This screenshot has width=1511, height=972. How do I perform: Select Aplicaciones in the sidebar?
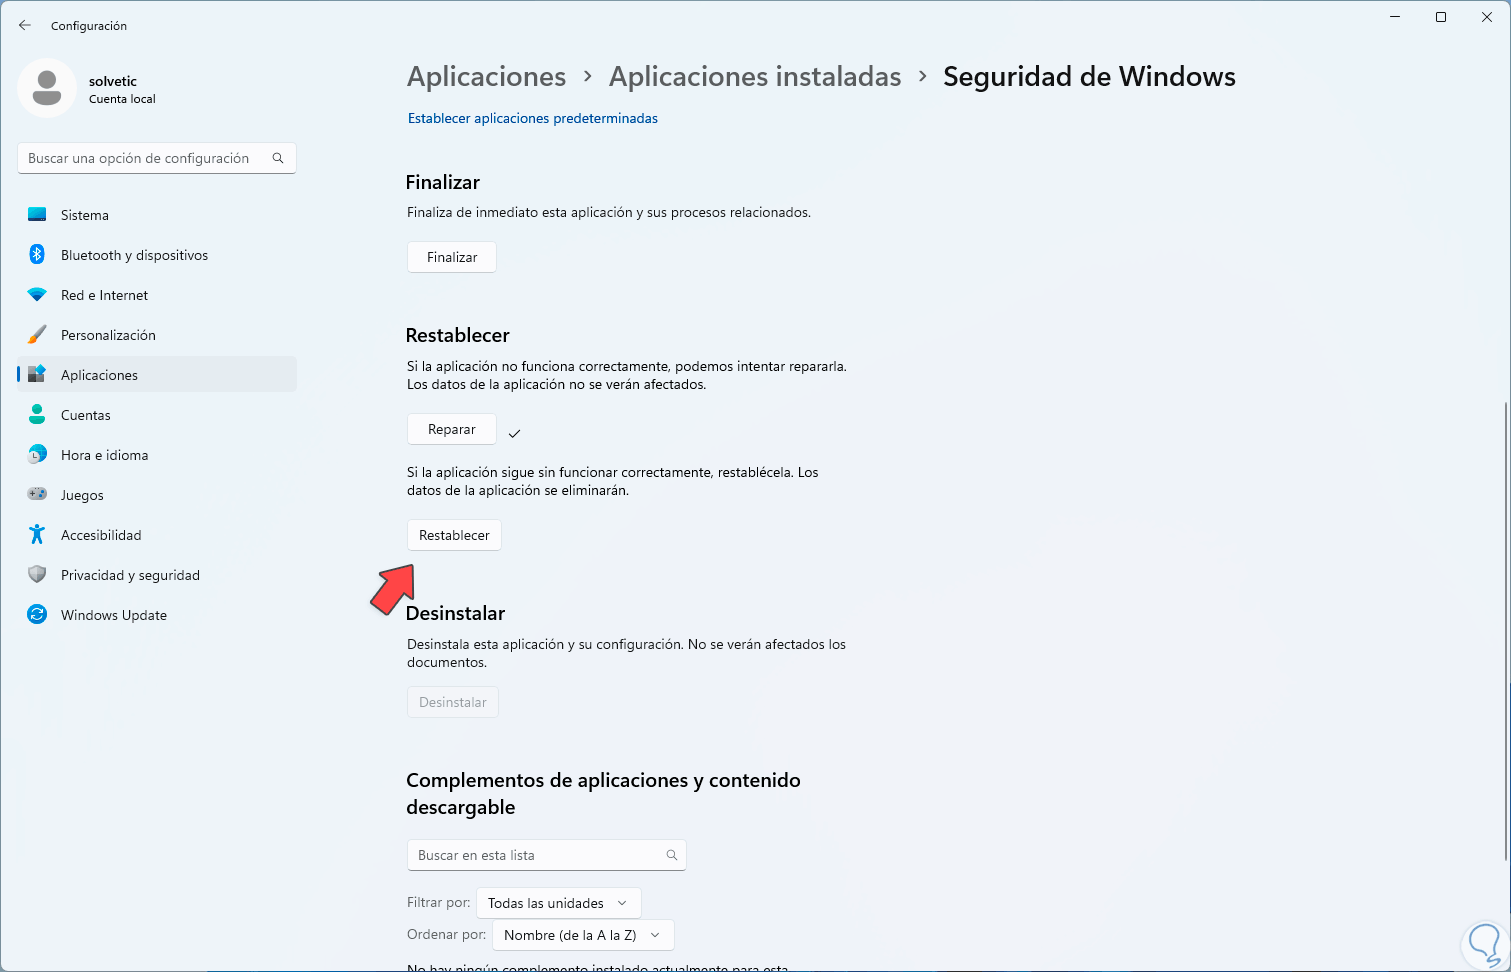click(157, 375)
